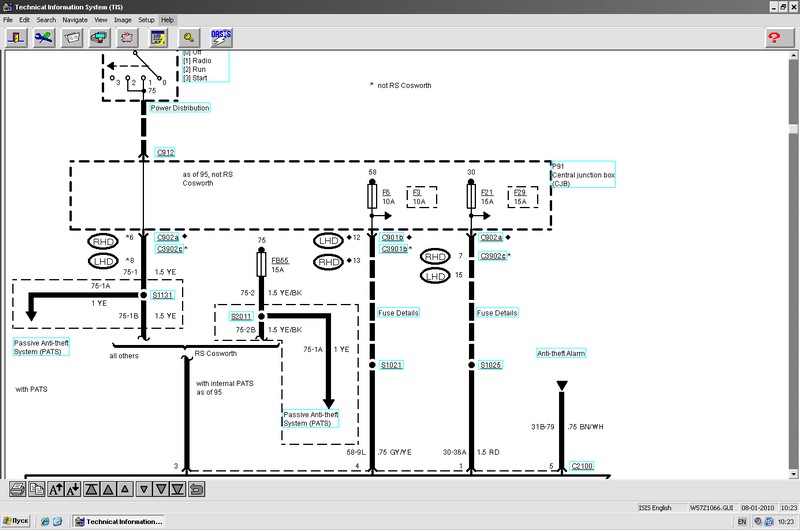Click the return back arrow icon
The image size is (800, 530).
[197, 489]
